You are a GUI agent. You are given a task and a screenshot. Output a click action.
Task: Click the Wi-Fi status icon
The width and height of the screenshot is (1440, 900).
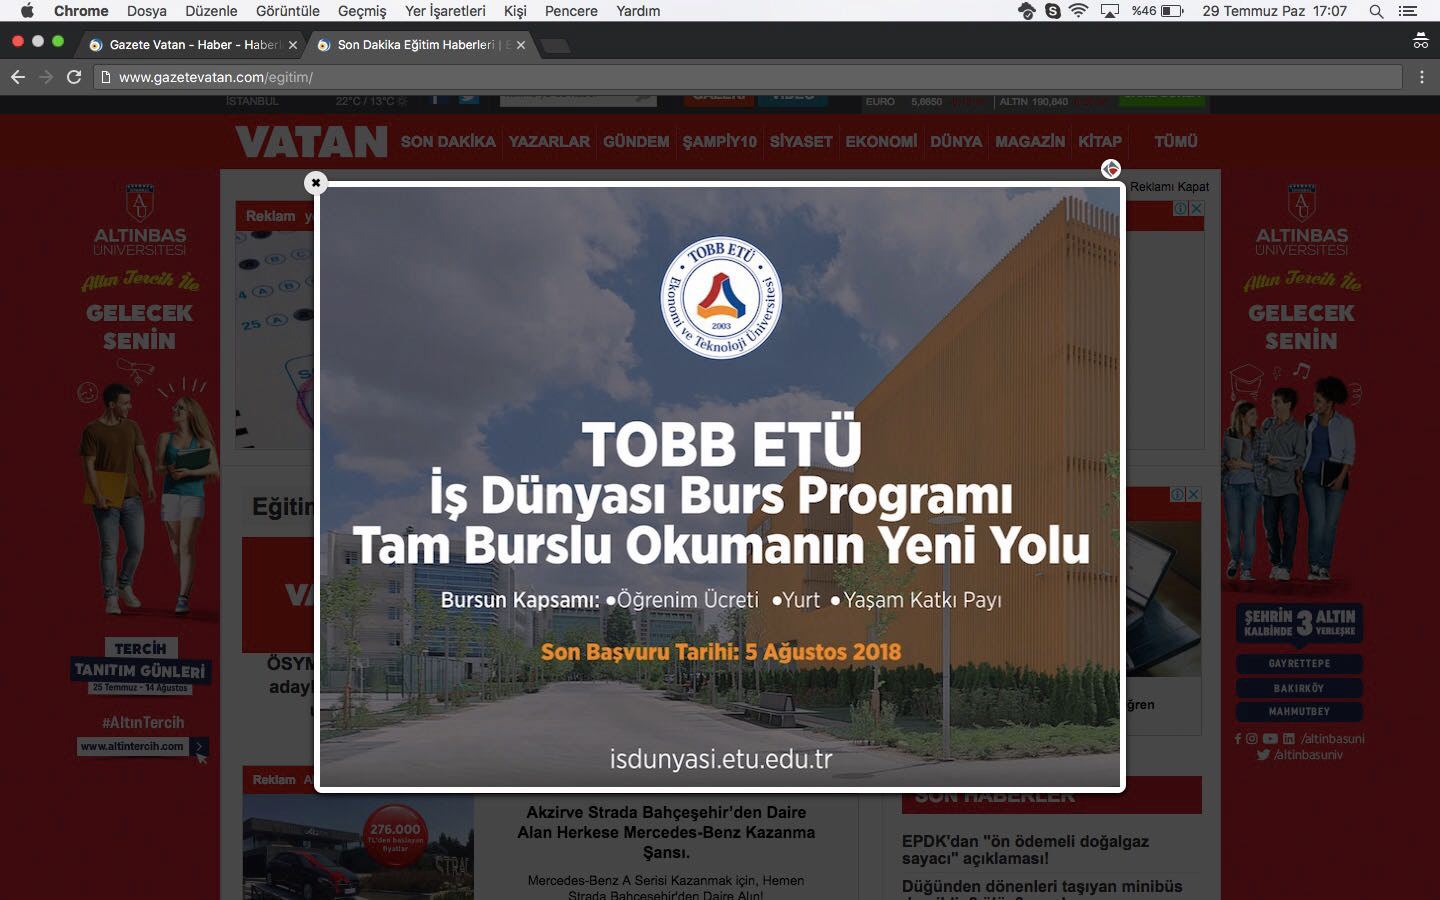point(1078,11)
